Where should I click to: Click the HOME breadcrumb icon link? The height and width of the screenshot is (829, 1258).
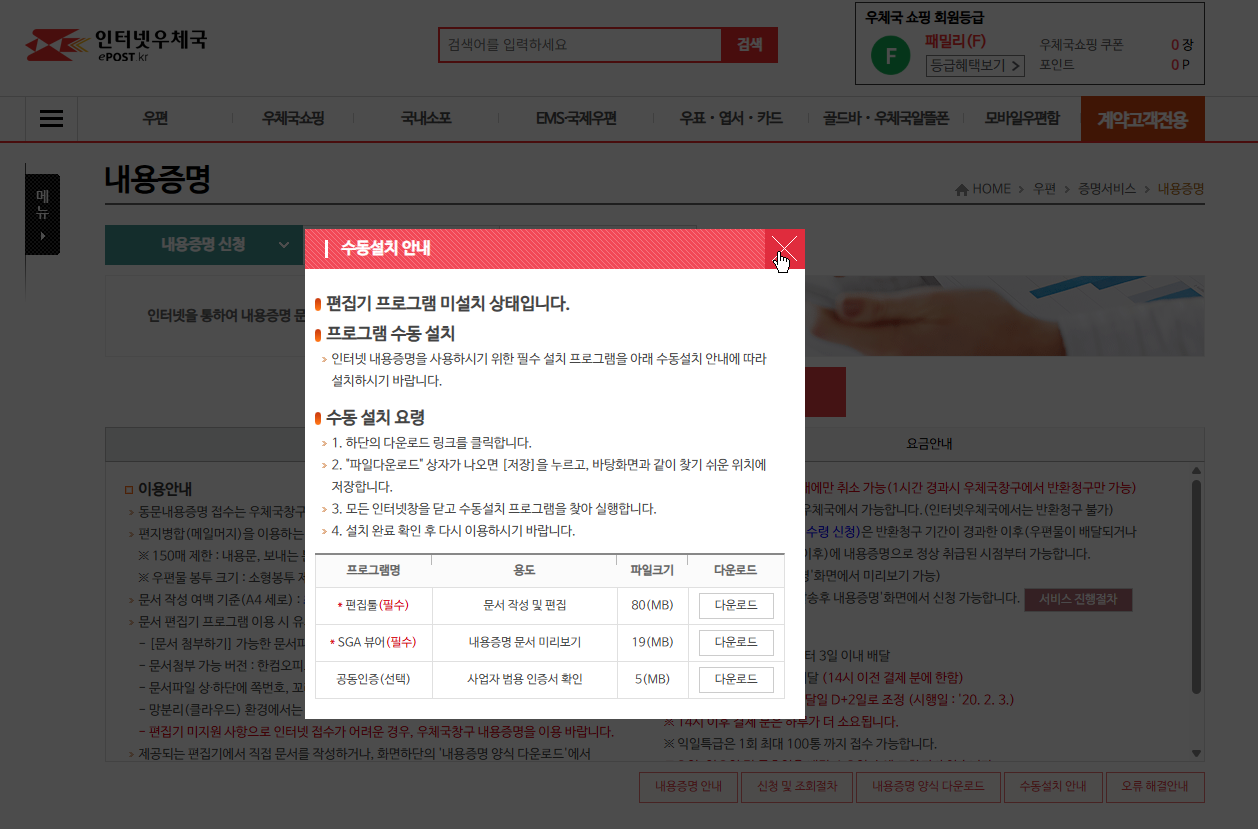[x=984, y=188]
